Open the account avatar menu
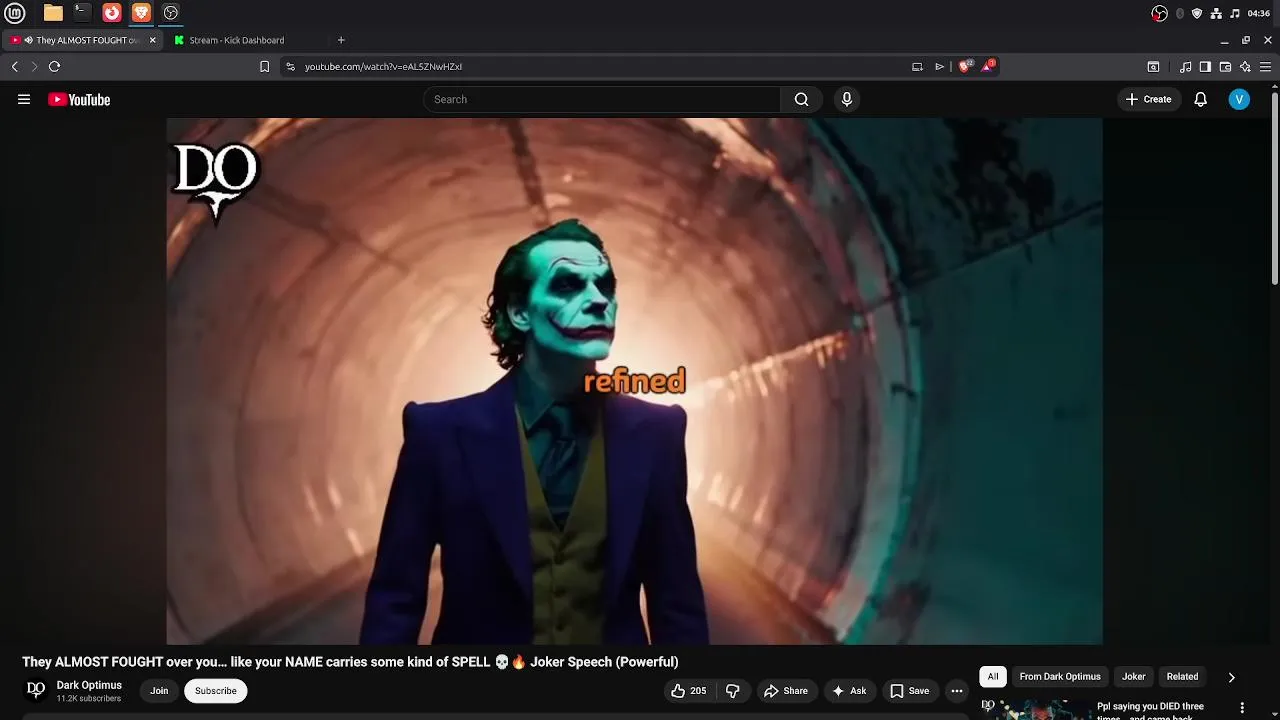The height and width of the screenshot is (720, 1280). point(1239,99)
